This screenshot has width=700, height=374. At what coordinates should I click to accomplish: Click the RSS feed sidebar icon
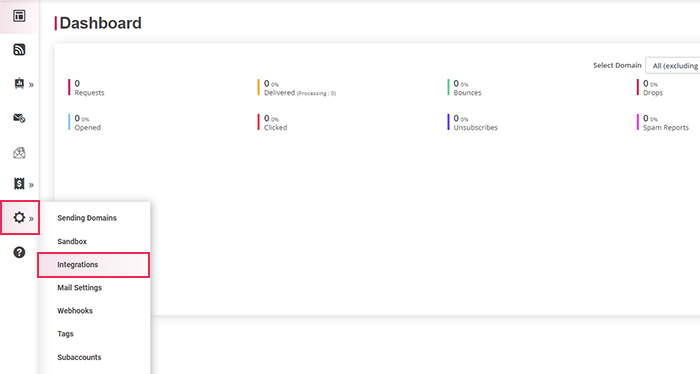tap(19, 50)
